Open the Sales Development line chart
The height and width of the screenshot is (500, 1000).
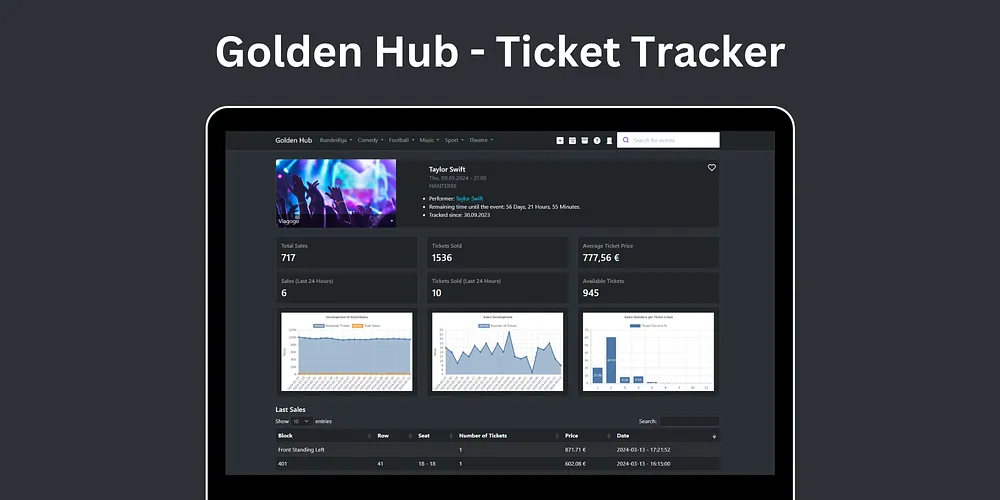tap(497, 351)
